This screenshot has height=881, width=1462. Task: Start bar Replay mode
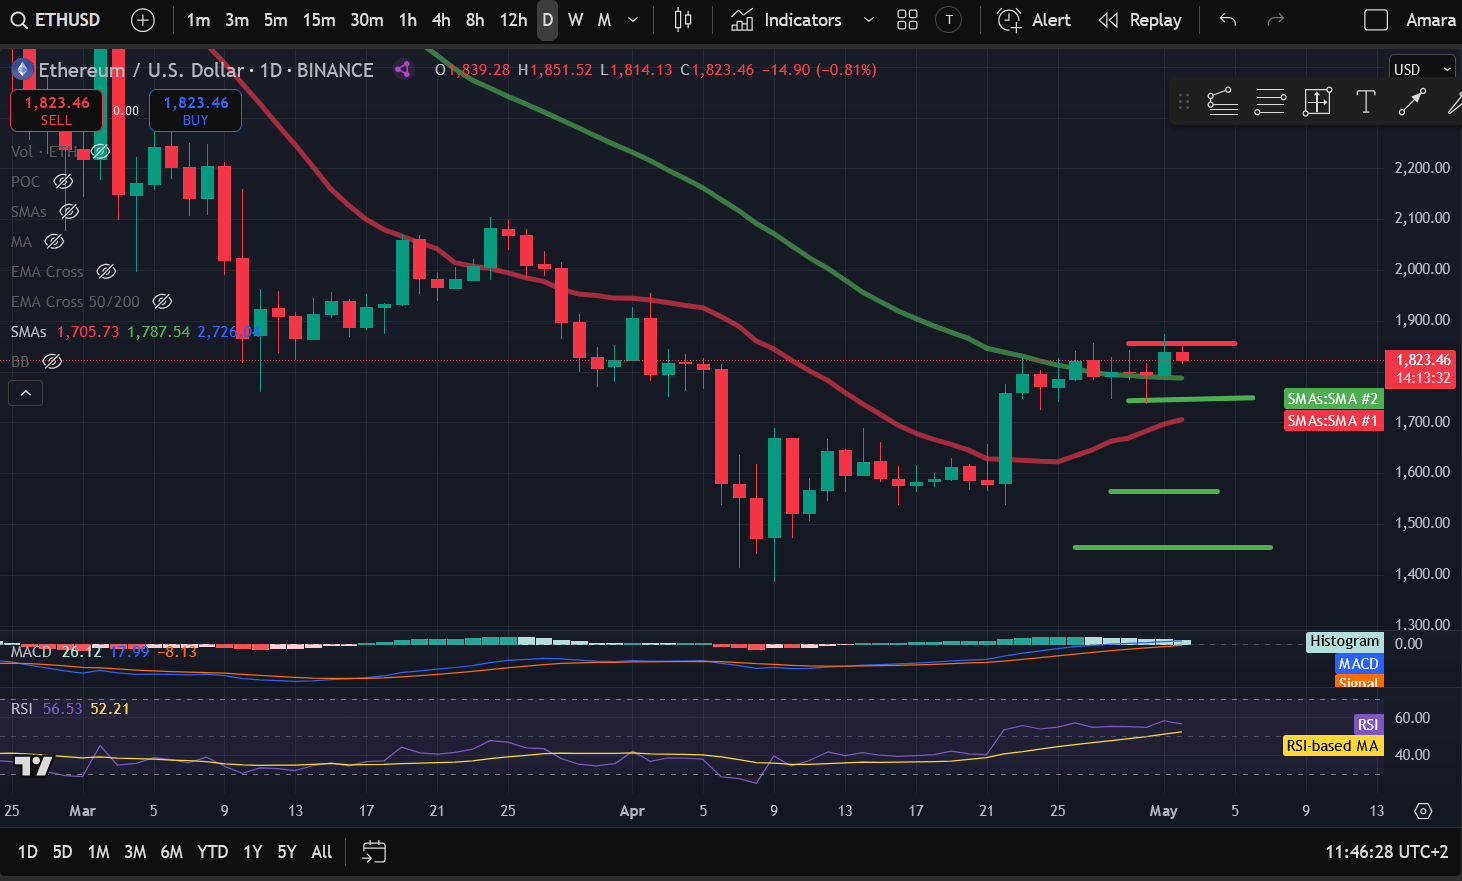(1139, 20)
